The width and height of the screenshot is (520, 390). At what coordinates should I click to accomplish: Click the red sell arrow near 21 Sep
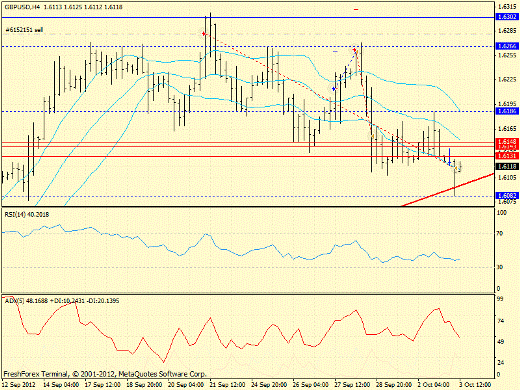click(x=204, y=33)
